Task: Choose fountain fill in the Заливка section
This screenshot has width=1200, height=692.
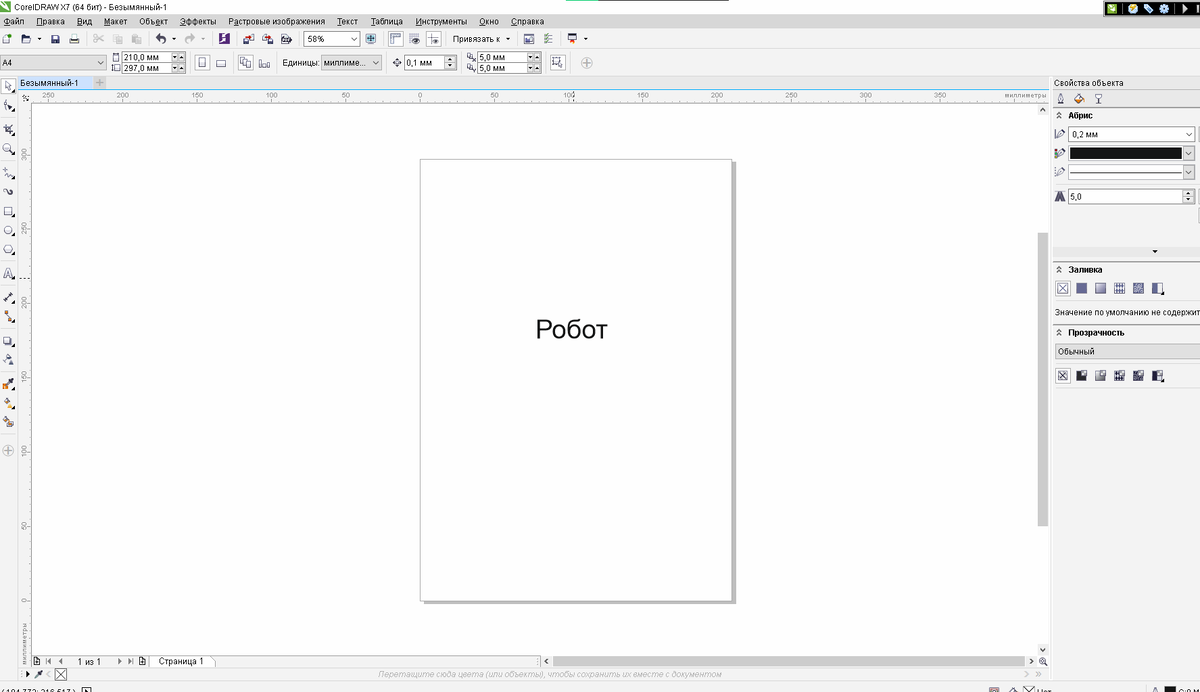Action: (x=1101, y=288)
